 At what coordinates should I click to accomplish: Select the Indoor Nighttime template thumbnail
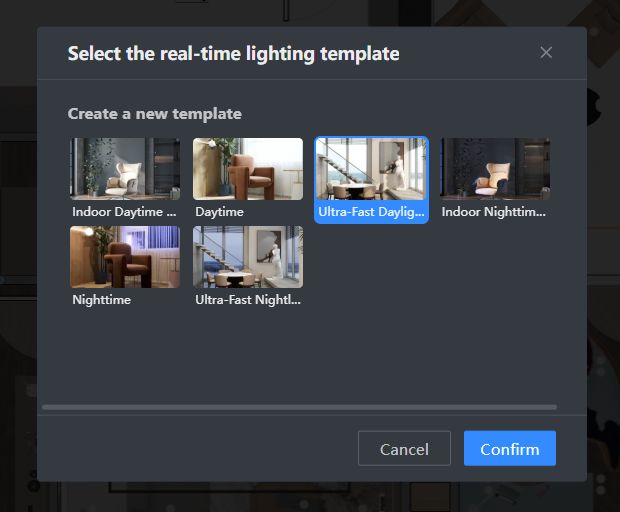[495, 168]
